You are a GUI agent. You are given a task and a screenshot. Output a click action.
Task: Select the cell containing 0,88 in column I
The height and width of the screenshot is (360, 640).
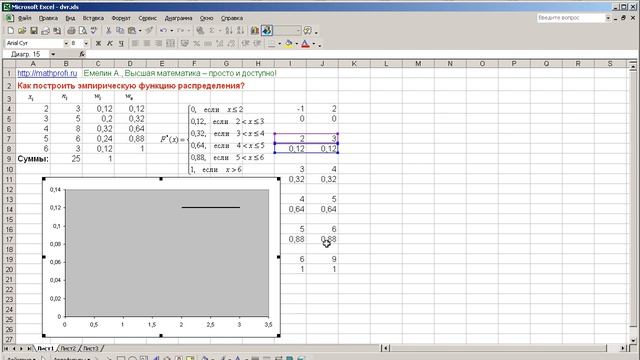[290, 239]
